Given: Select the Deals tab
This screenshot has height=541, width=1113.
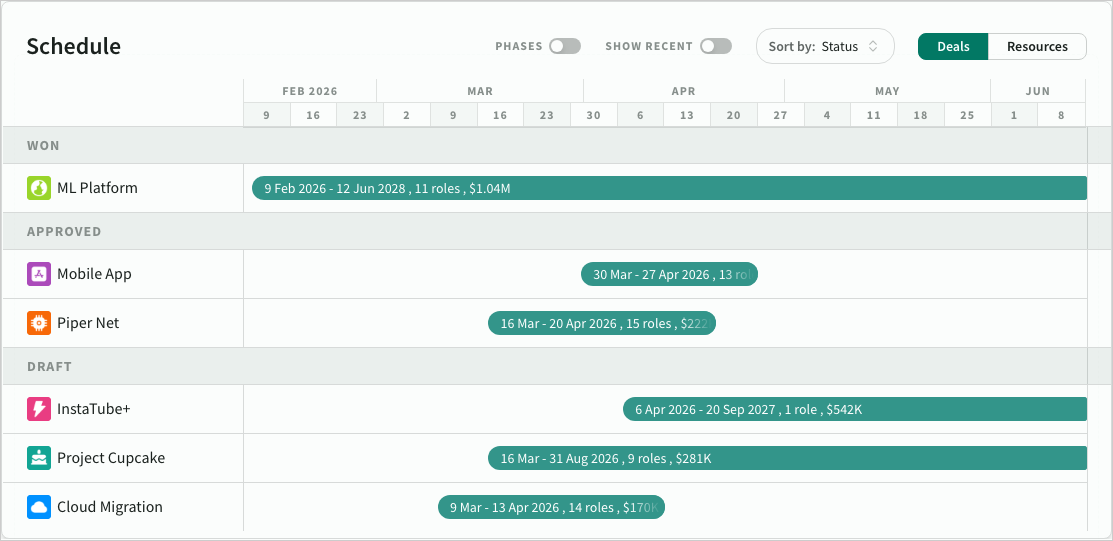Looking at the screenshot, I should click(x=952, y=46).
